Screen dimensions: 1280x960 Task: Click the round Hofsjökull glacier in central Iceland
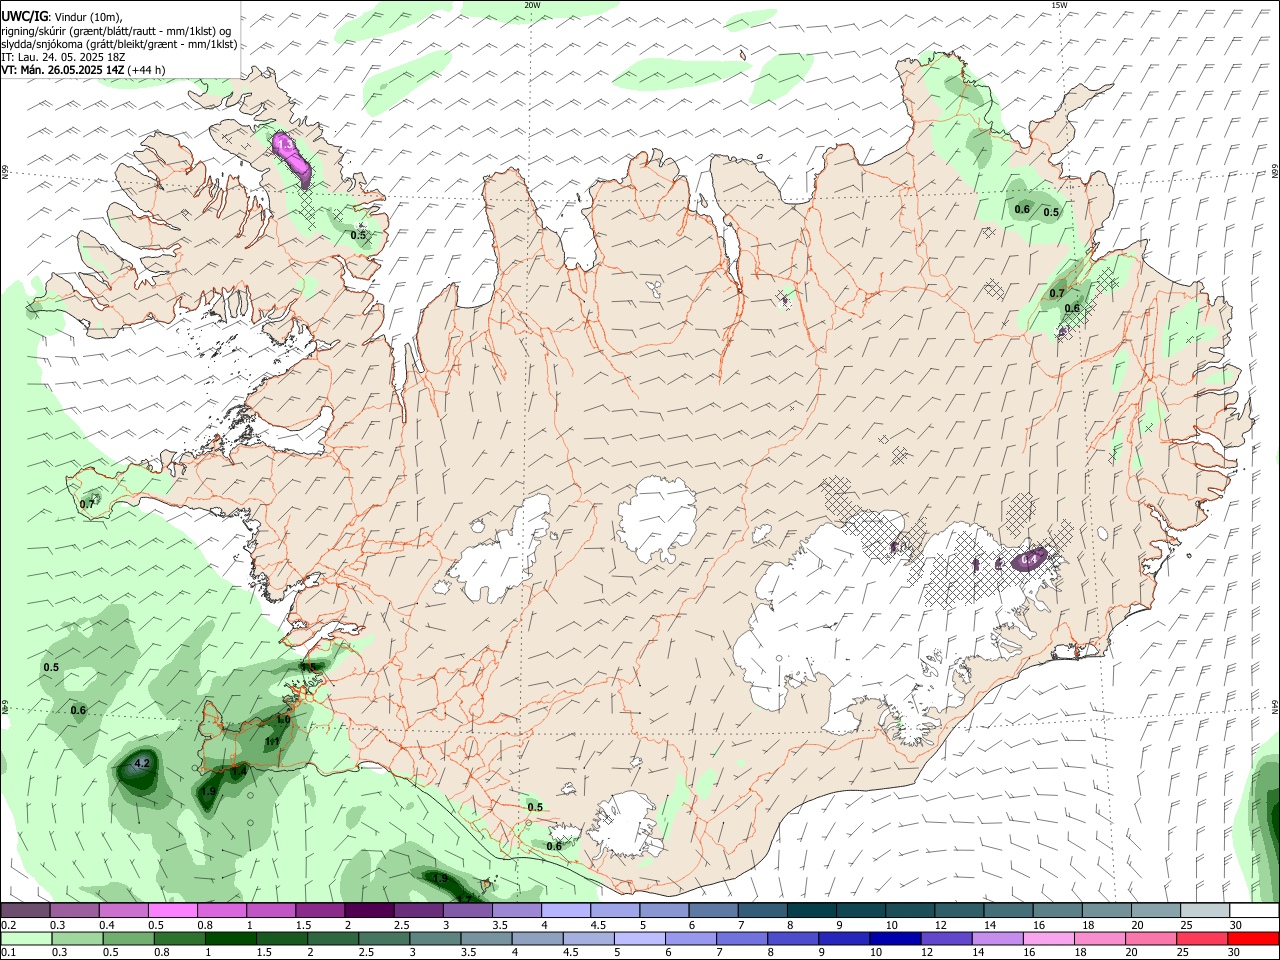tap(657, 518)
